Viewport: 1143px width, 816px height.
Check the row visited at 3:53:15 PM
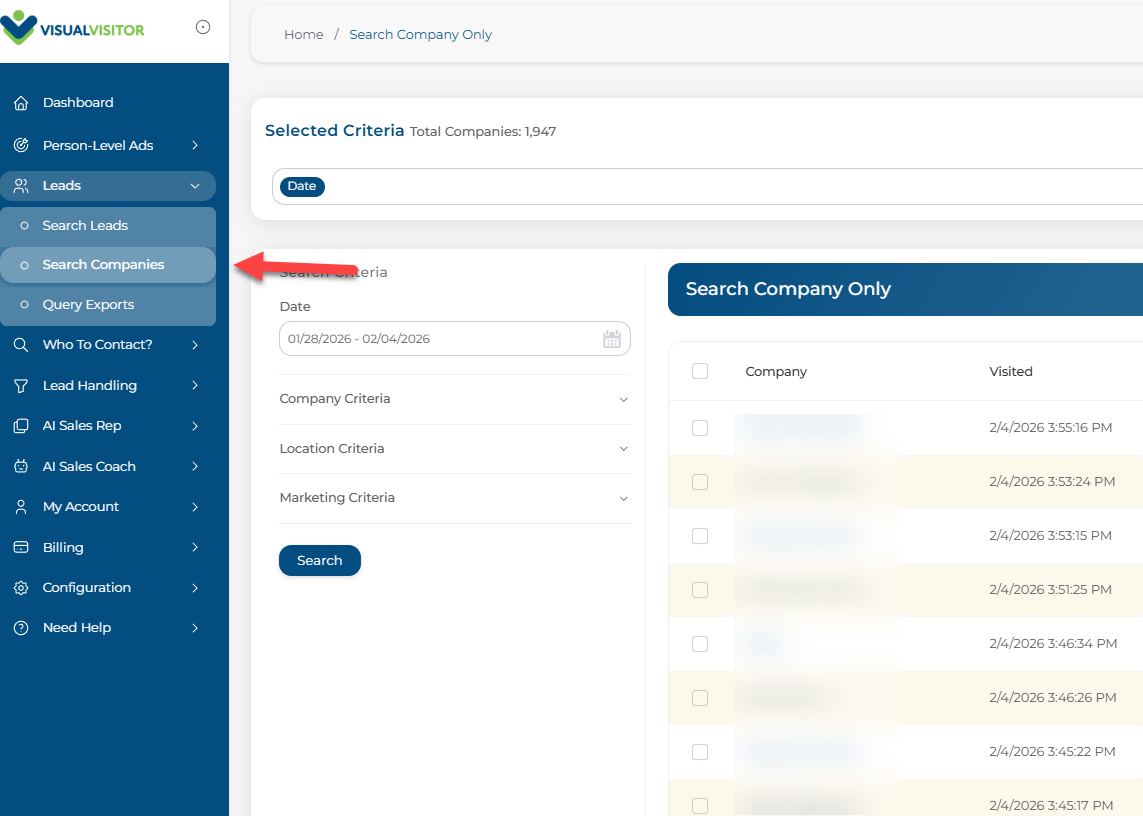click(x=700, y=536)
